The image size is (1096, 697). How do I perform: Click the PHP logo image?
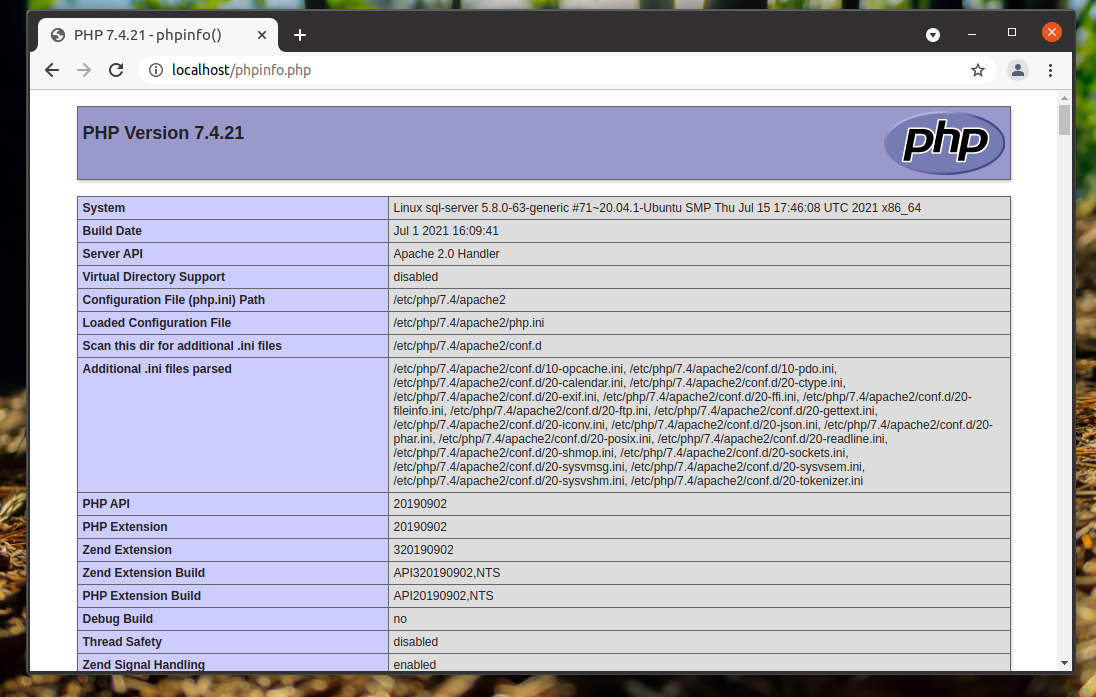pos(944,143)
